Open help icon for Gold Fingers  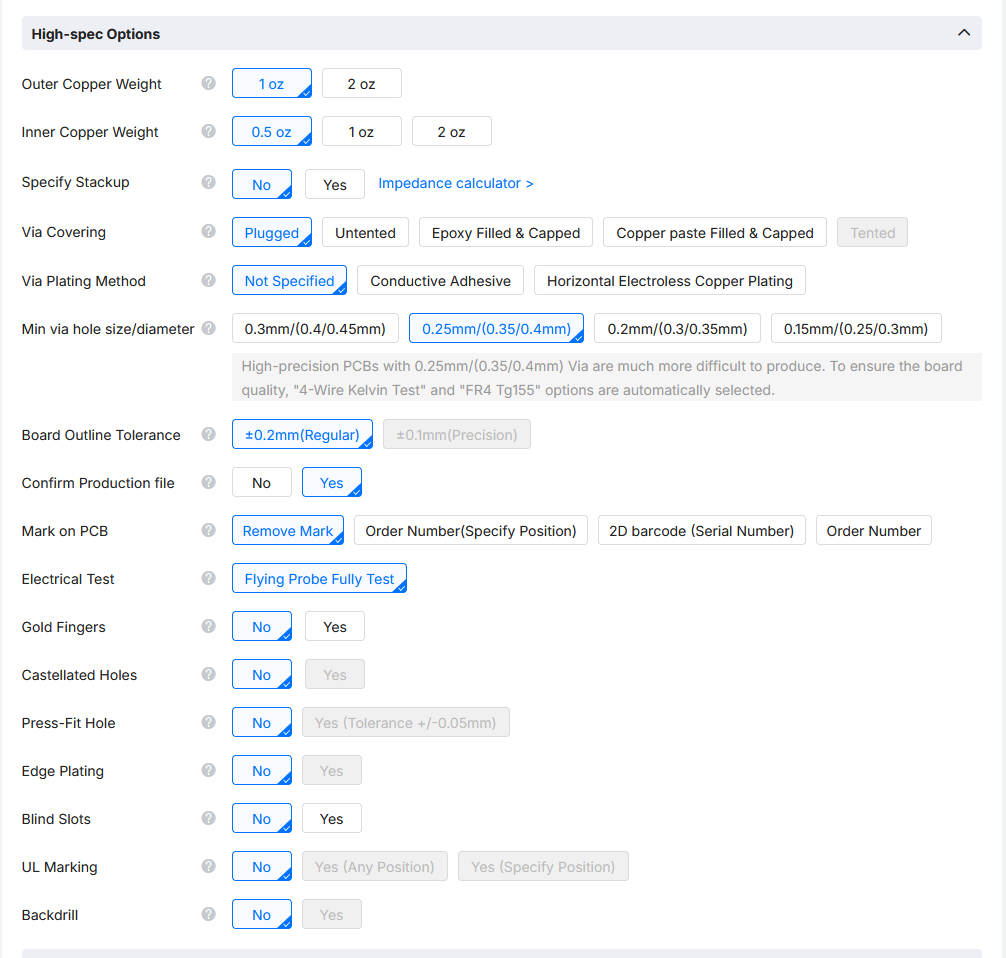coord(209,626)
